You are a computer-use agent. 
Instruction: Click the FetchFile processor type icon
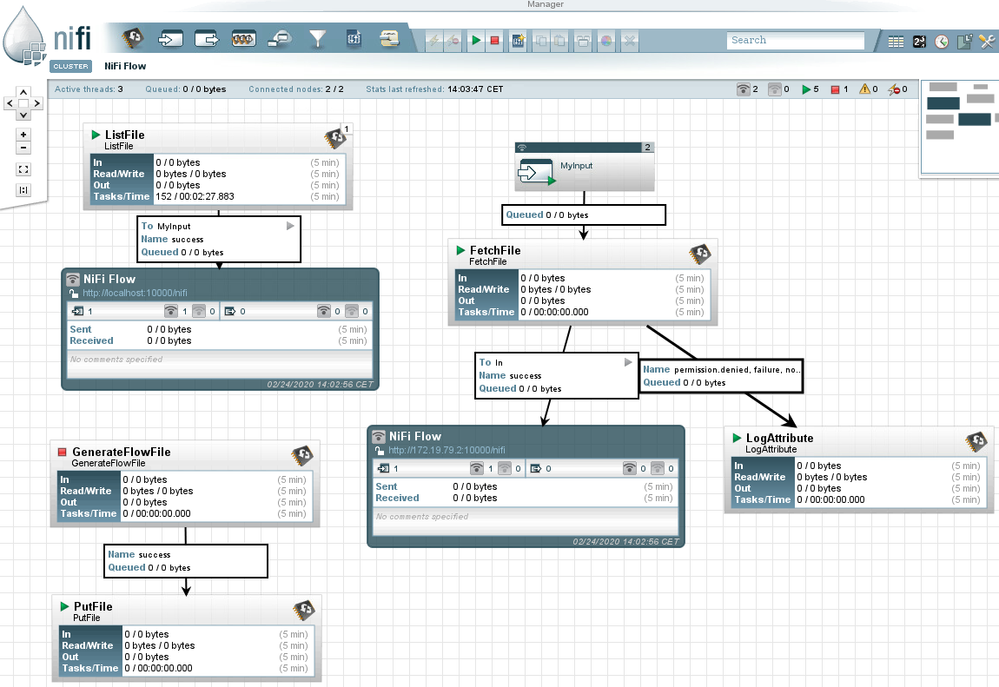tap(700, 254)
